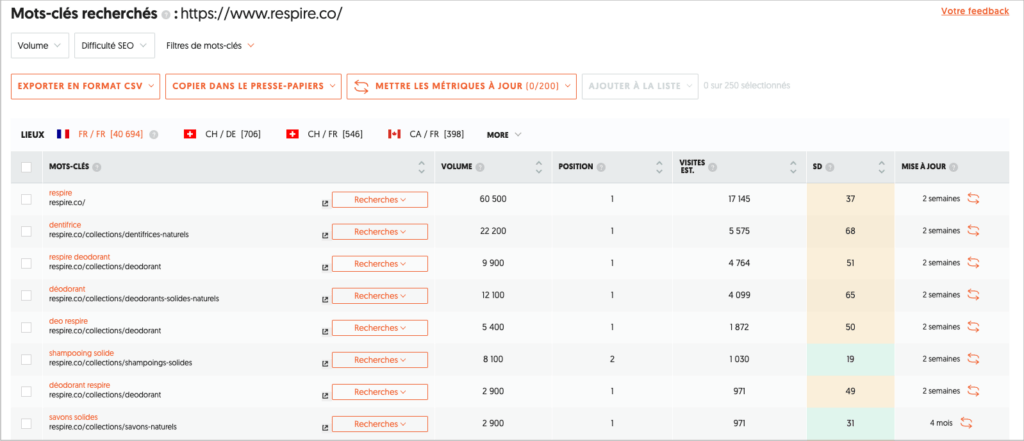Select the déodorant keyword checkbox

pyautogui.click(x=26, y=295)
